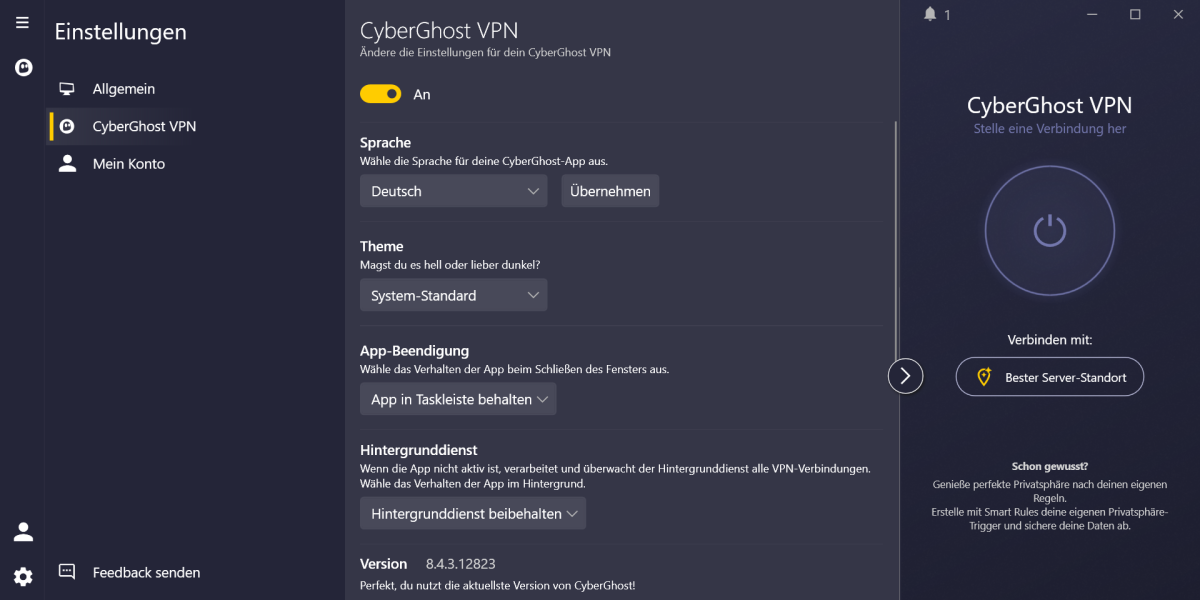Viewport: 1200px width, 600px height.
Task: Open the hamburger menu in the sidebar
Action: click(x=22, y=22)
